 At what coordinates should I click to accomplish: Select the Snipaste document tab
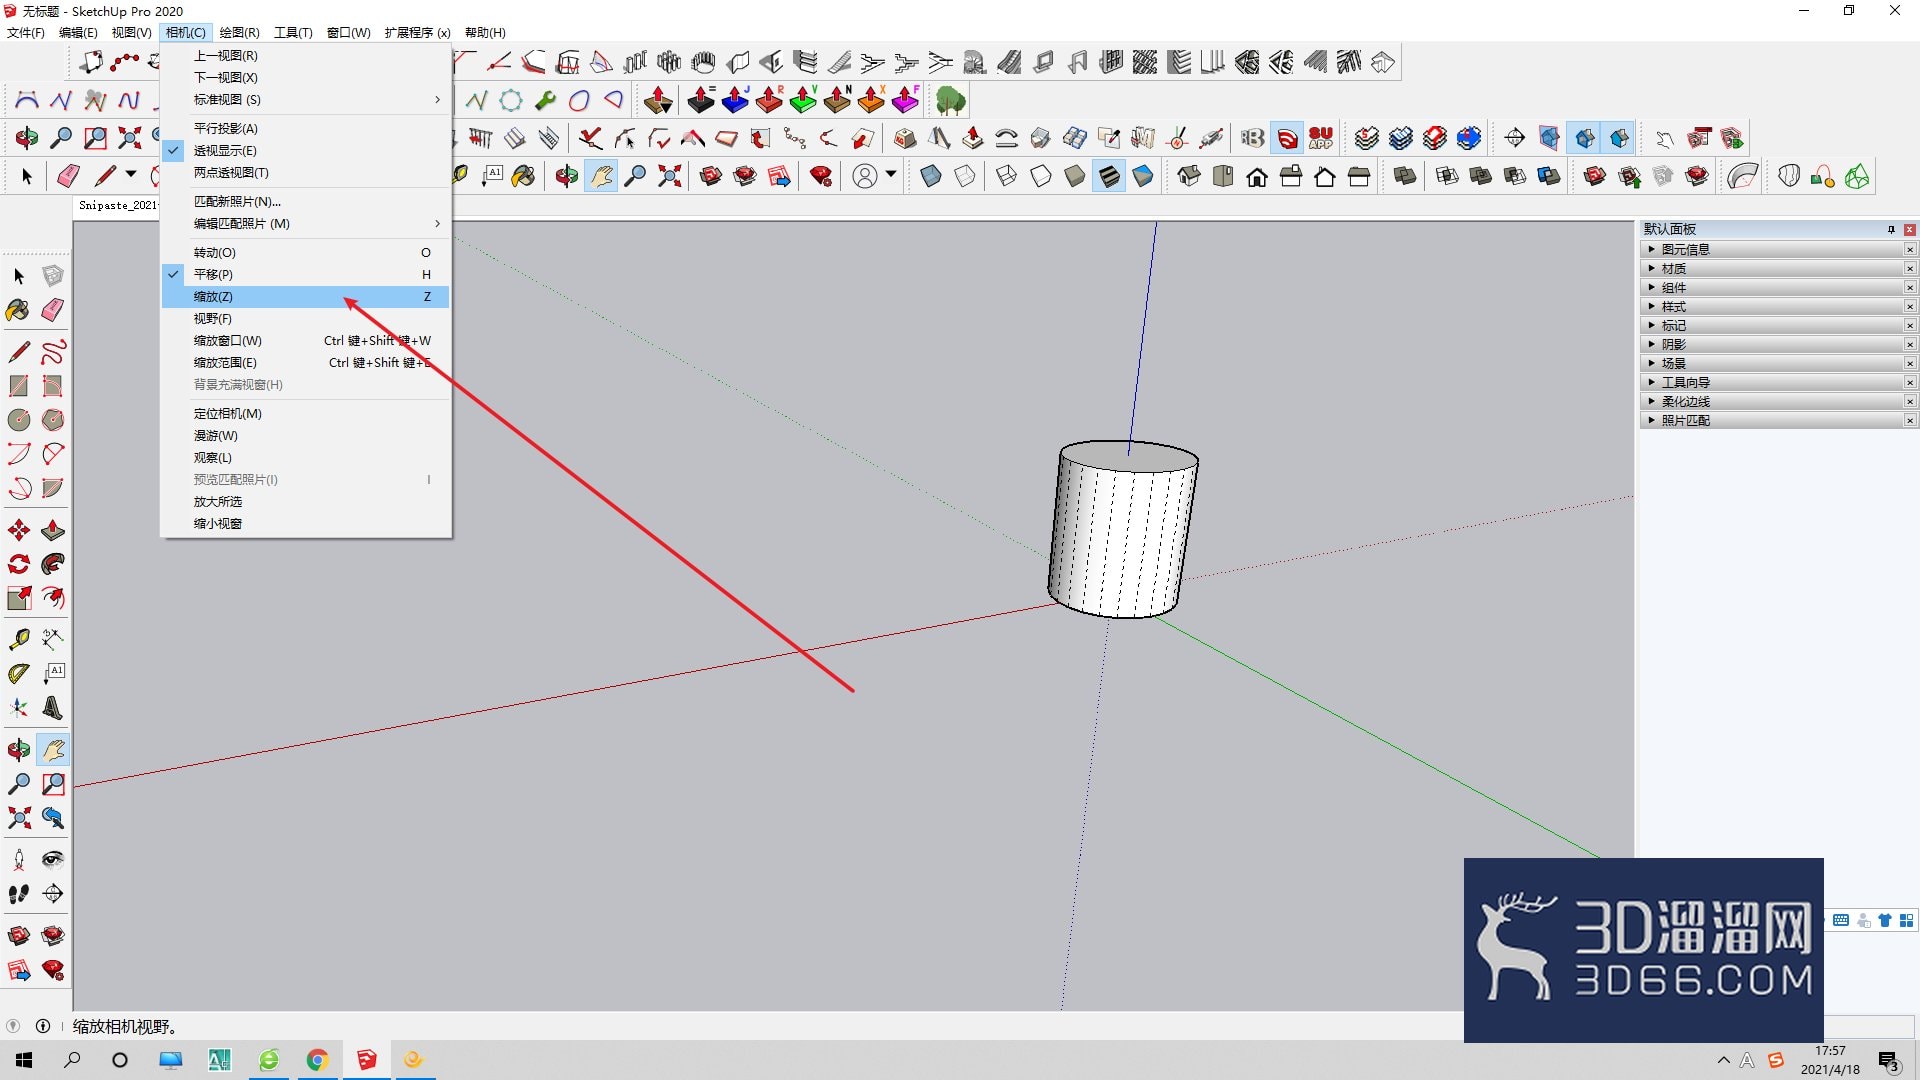[117, 205]
